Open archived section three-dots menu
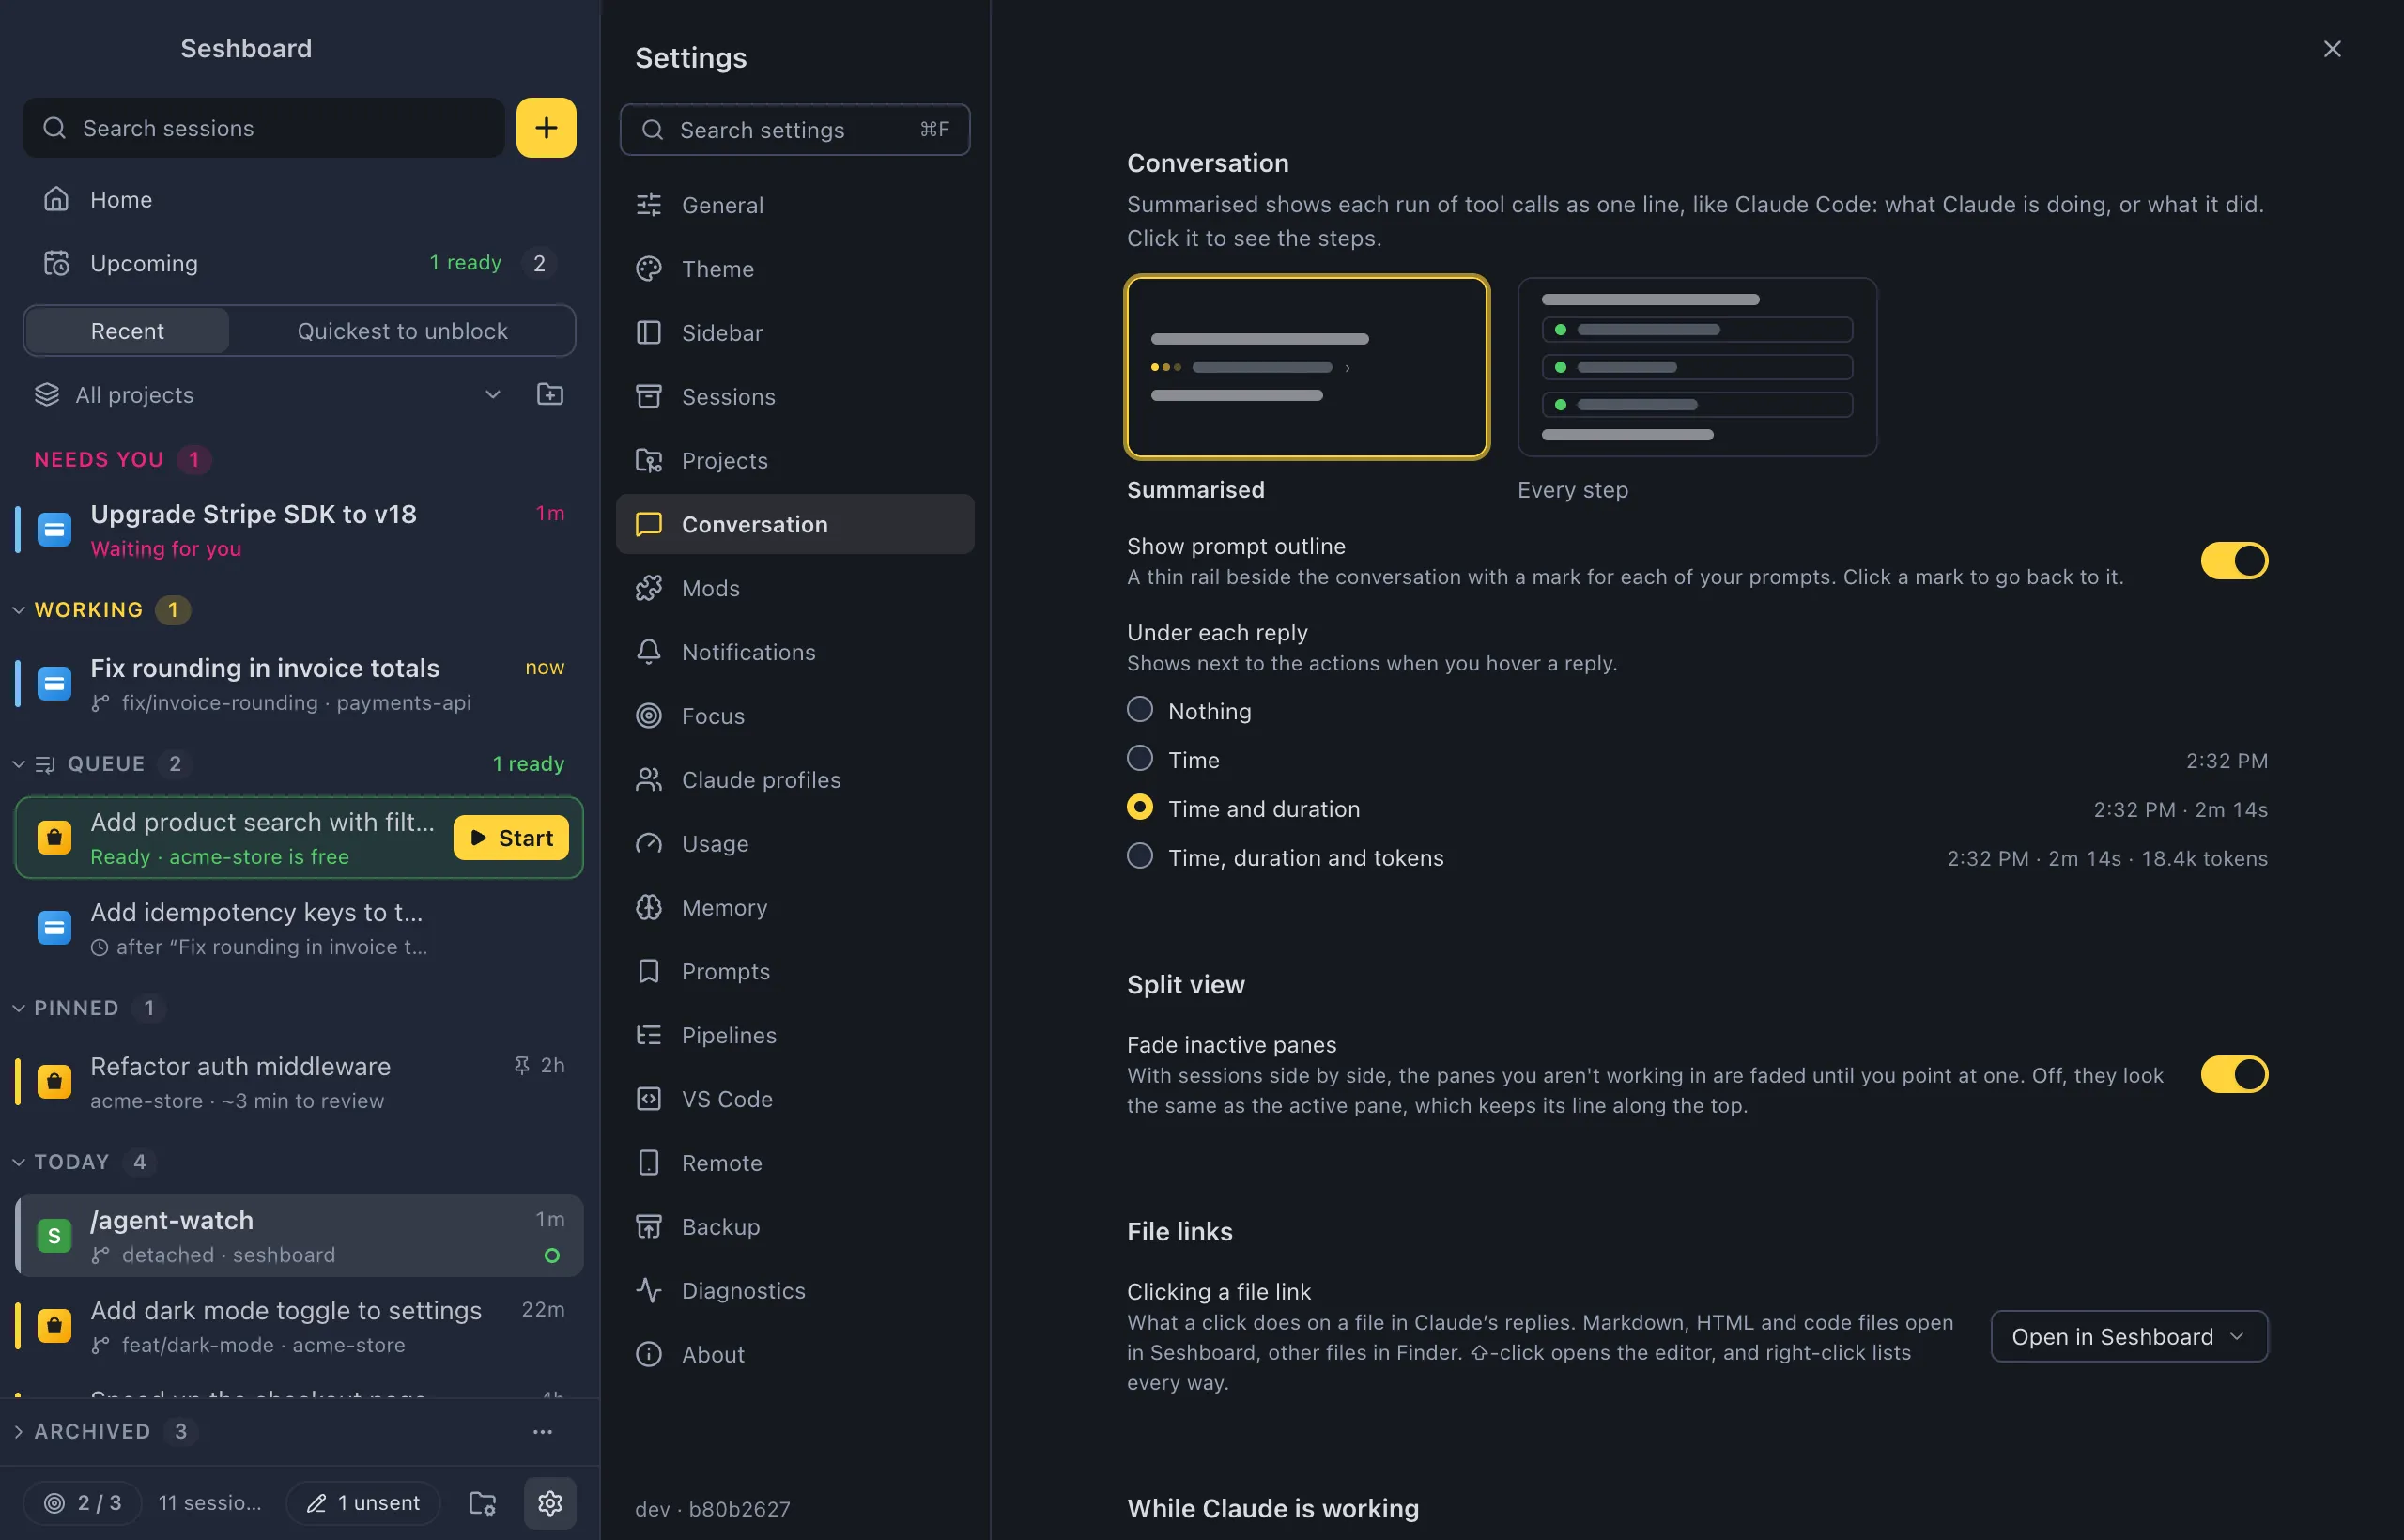2404x1540 pixels. (543, 1431)
